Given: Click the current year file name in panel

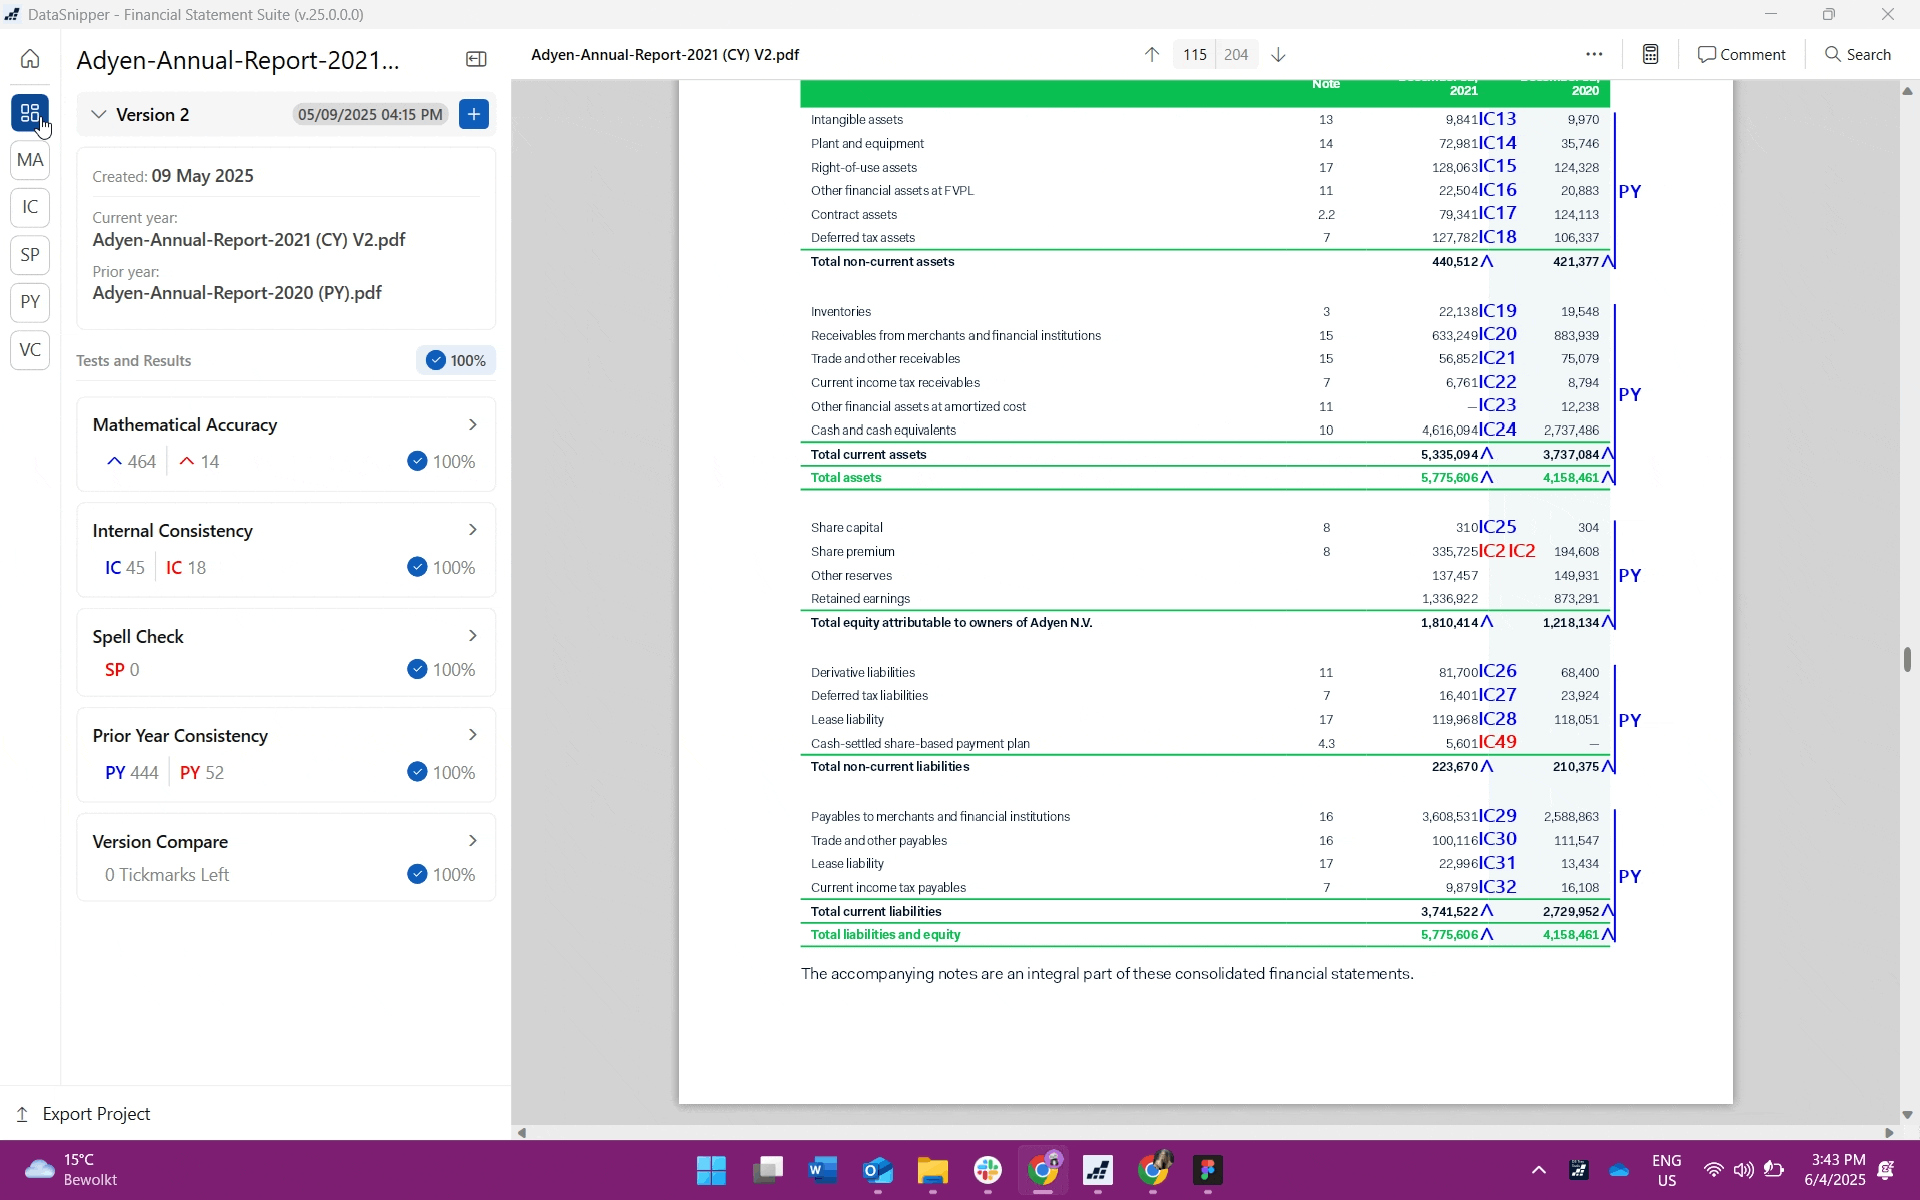Looking at the screenshot, I should (x=249, y=240).
